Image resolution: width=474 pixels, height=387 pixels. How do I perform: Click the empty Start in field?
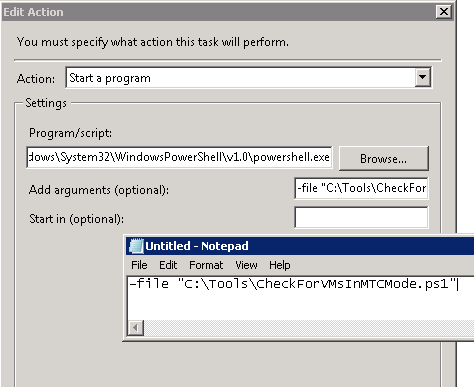click(361, 217)
